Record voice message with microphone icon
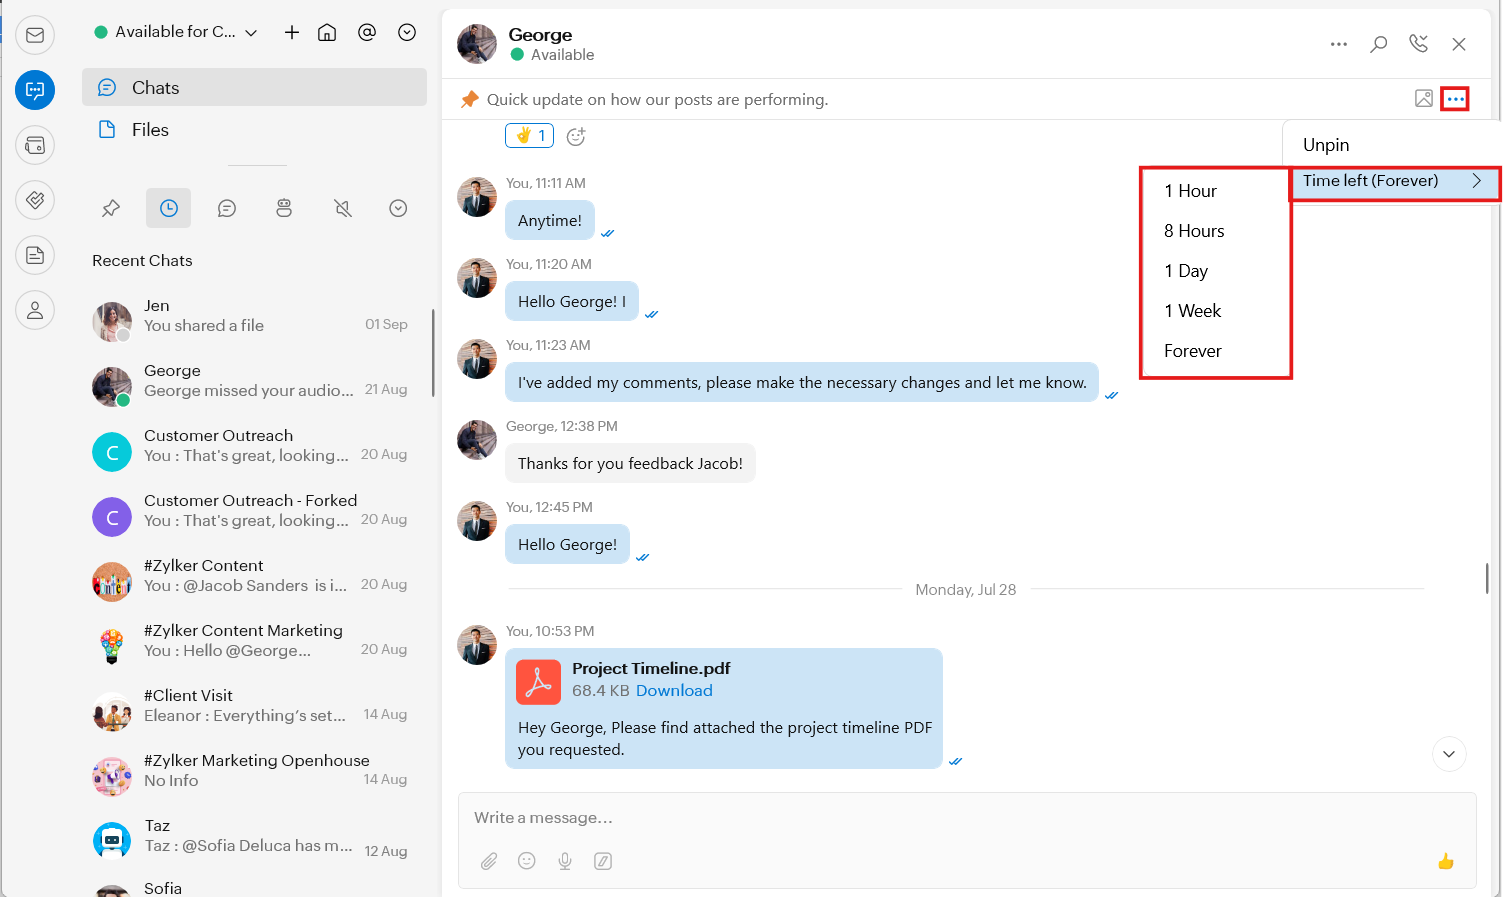The width and height of the screenshot is (1503, 897). [565, 861]
